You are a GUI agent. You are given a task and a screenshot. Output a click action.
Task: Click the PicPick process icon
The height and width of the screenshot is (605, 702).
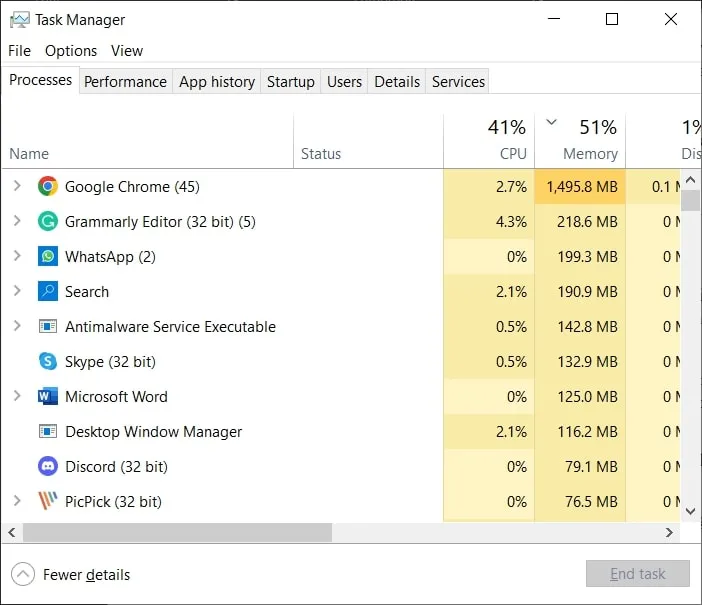point(48,502)
